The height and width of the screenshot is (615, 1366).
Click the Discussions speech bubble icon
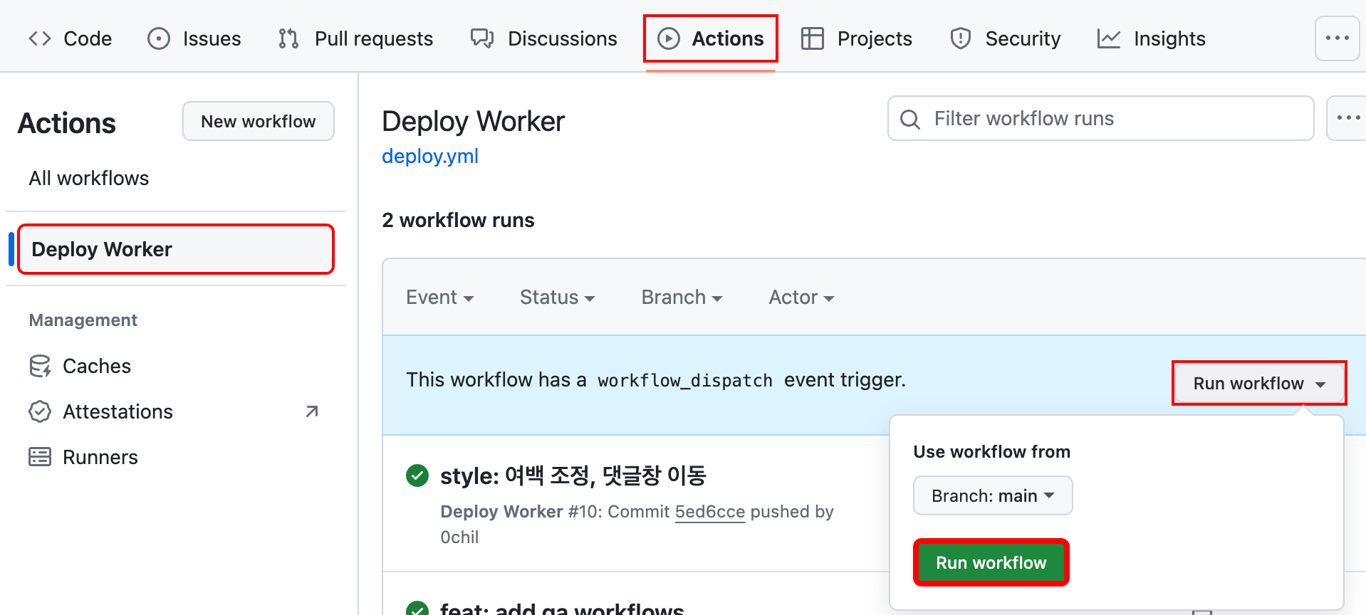tap(482, 39)
